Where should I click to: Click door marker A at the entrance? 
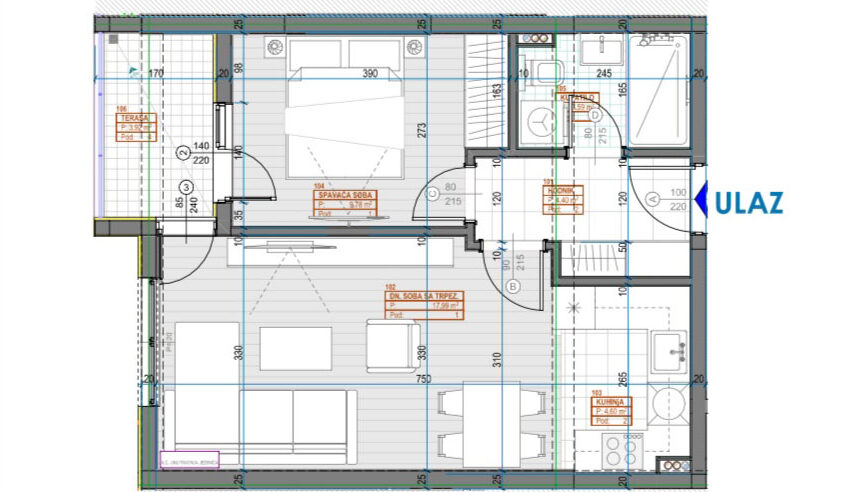click(x=653, y=198)
